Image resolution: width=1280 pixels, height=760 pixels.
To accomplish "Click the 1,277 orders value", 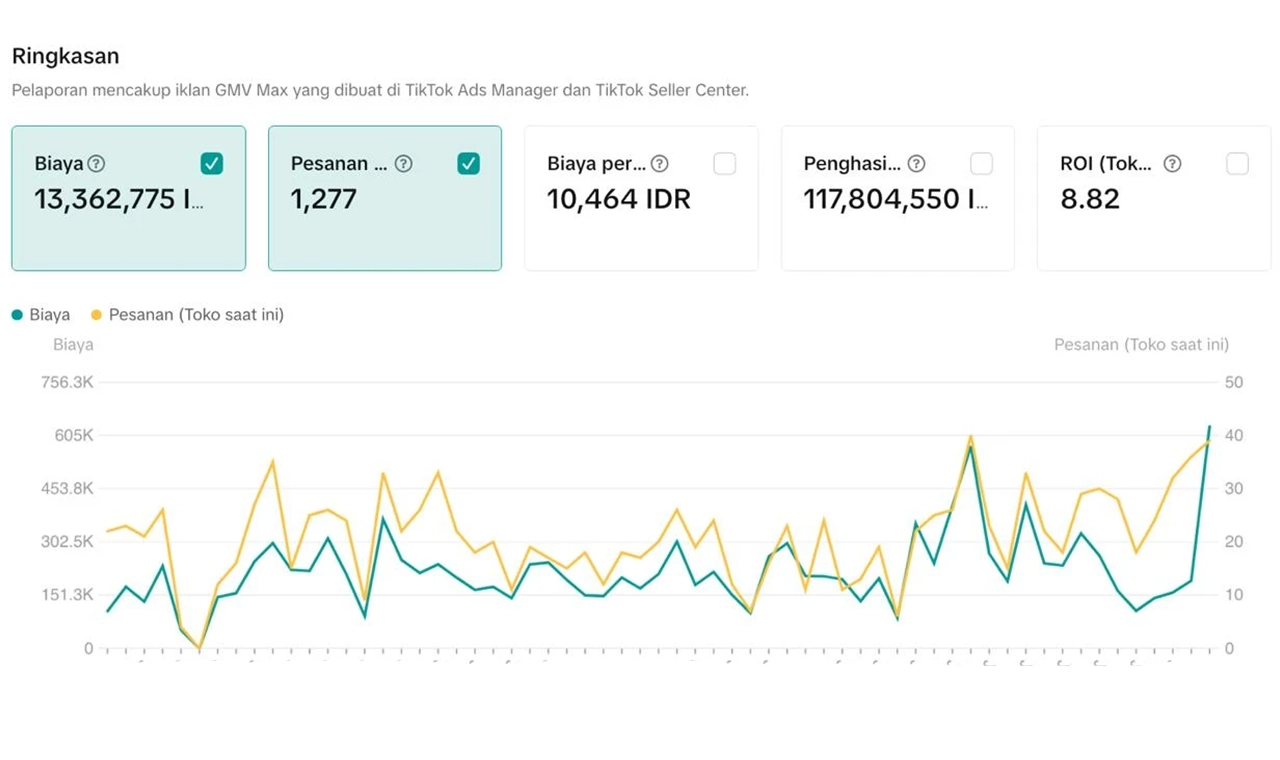I will click(323, 199).
